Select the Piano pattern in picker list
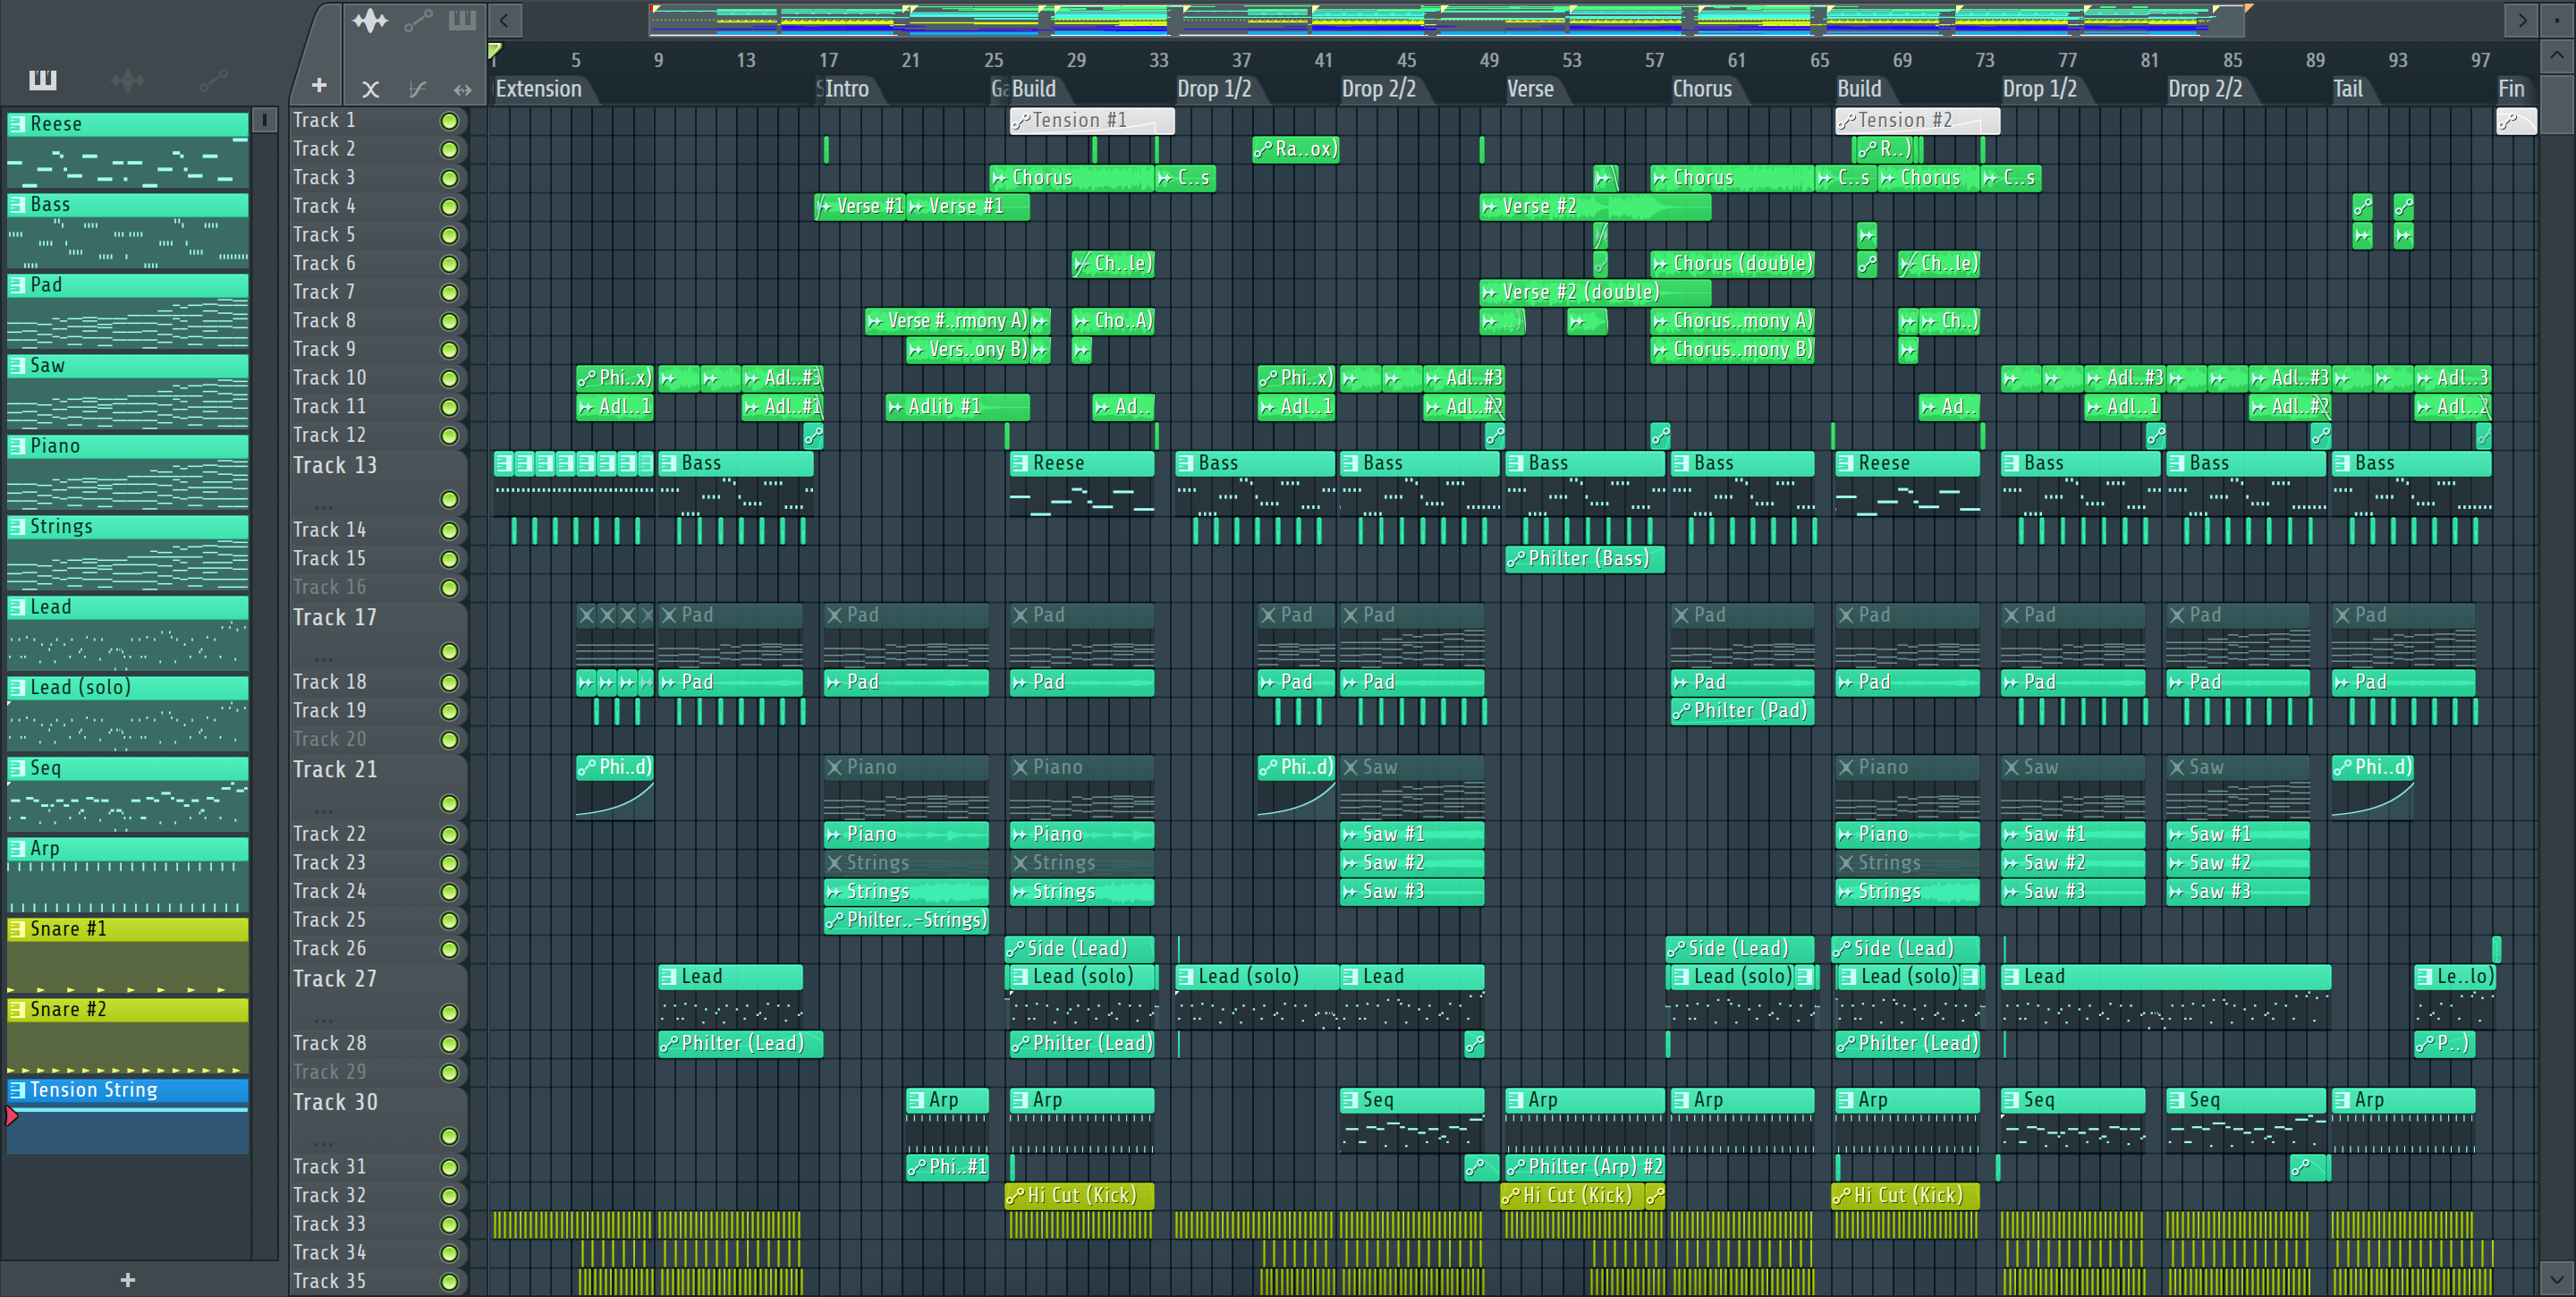Viewport: 2576px width, 1297px height. point(128,472)
